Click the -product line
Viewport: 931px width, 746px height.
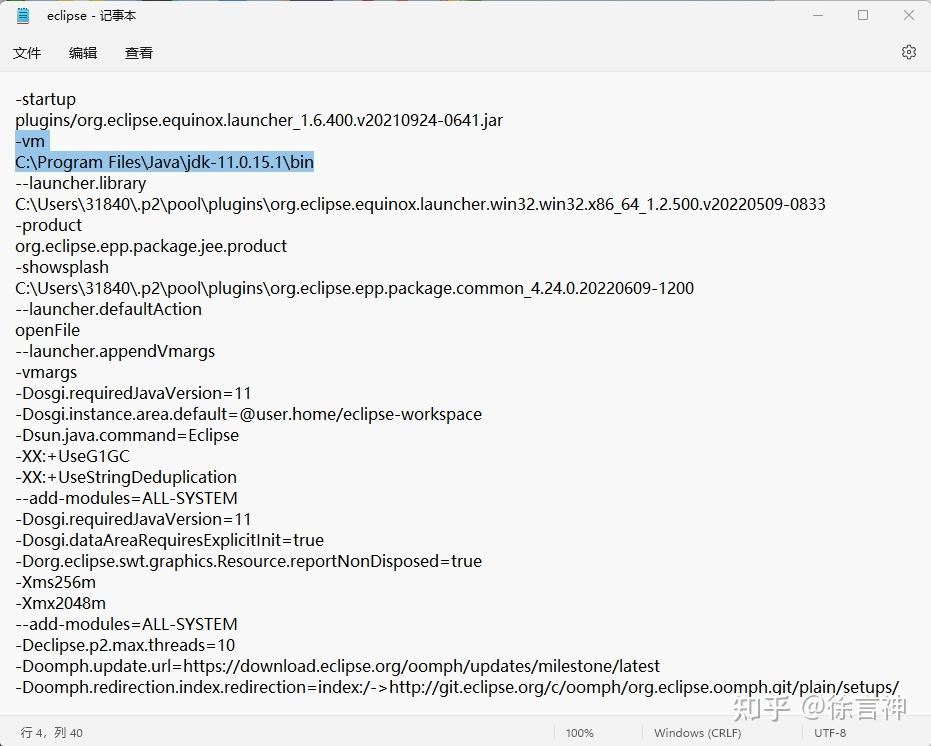tap(49, 225)
